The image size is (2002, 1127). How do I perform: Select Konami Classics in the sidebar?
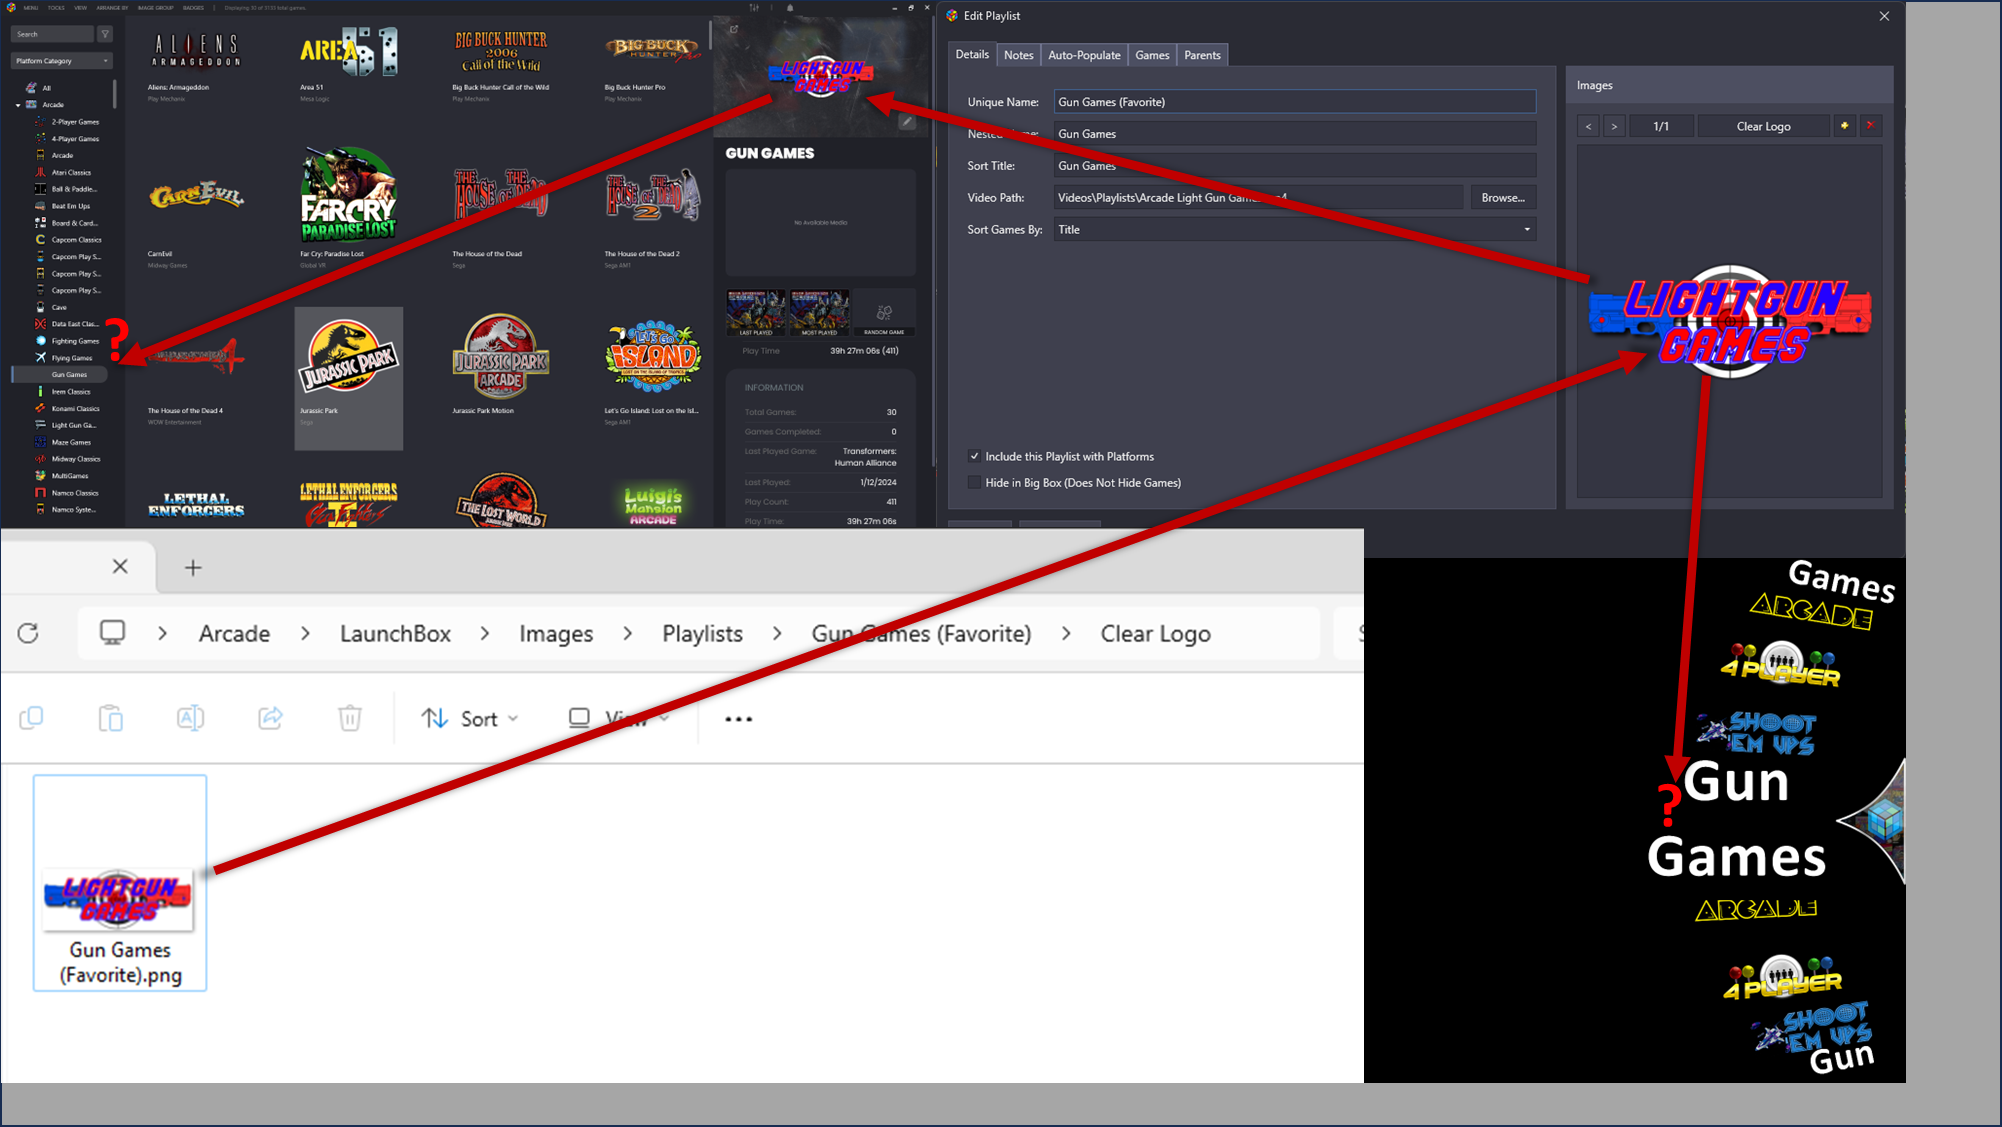75,408
